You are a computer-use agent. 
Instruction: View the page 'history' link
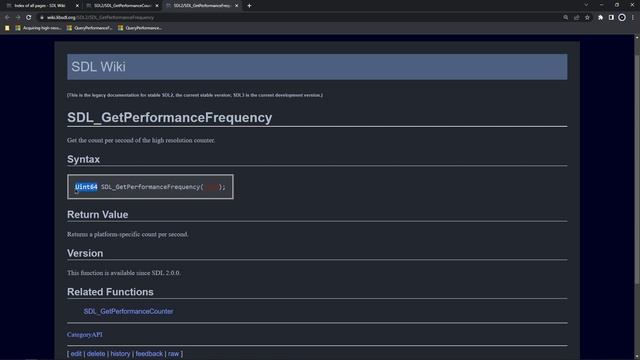(x=120, y=354)
